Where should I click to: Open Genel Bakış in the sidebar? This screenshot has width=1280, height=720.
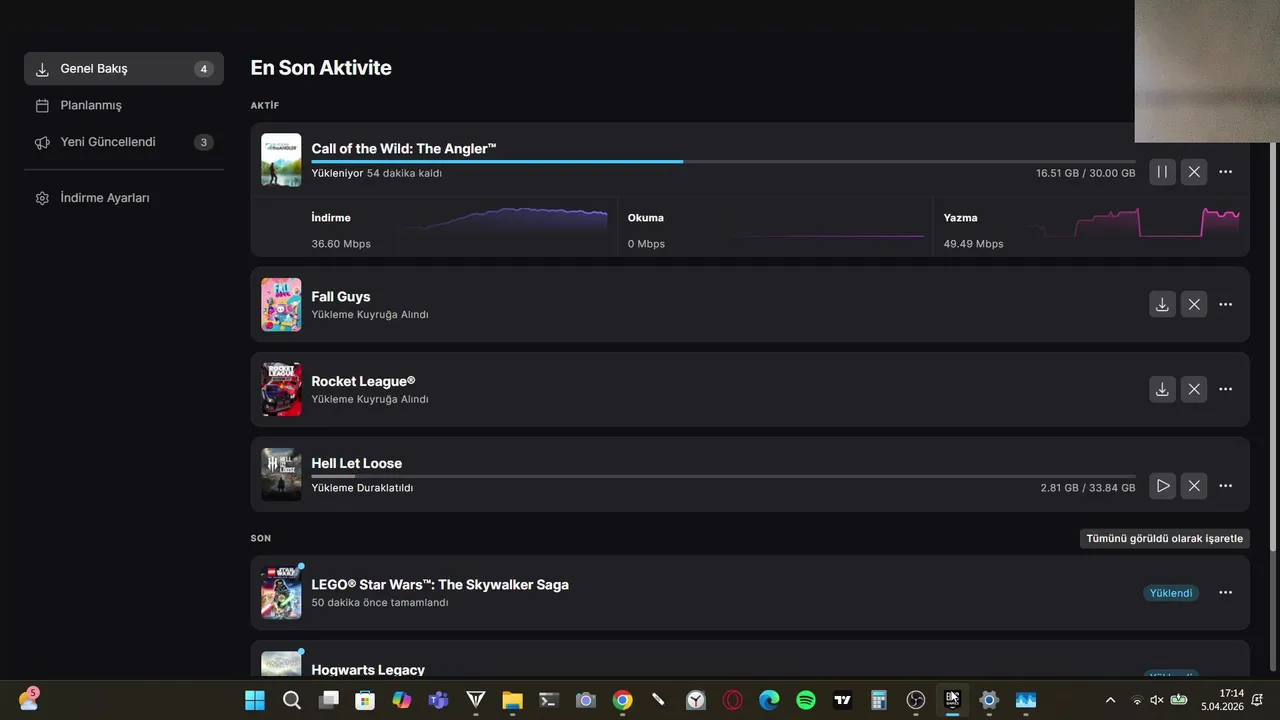point(124,69)
